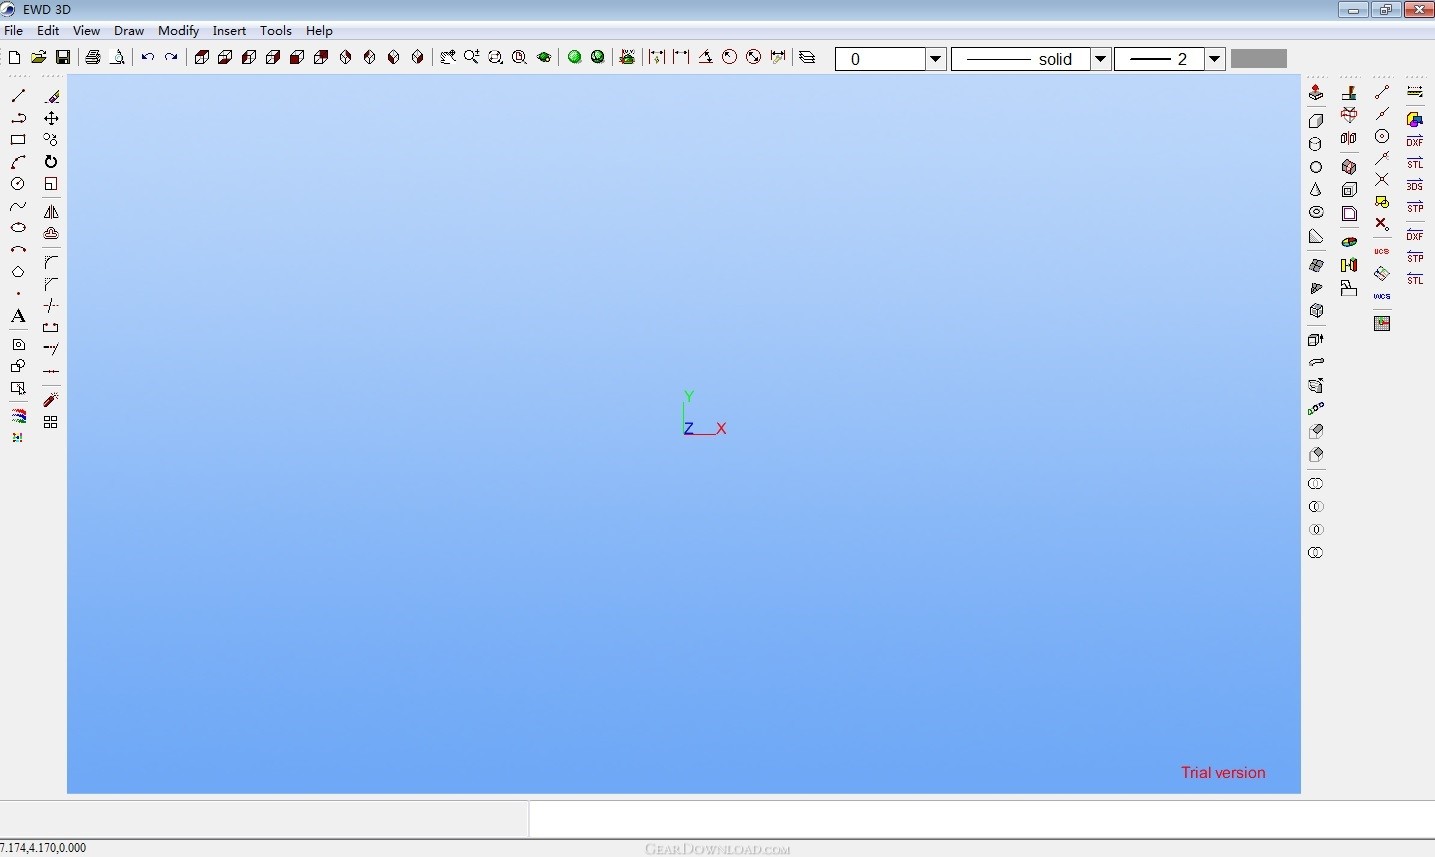
Task: Select the Polygon drawing tool
Action: [x=18, y=272]
